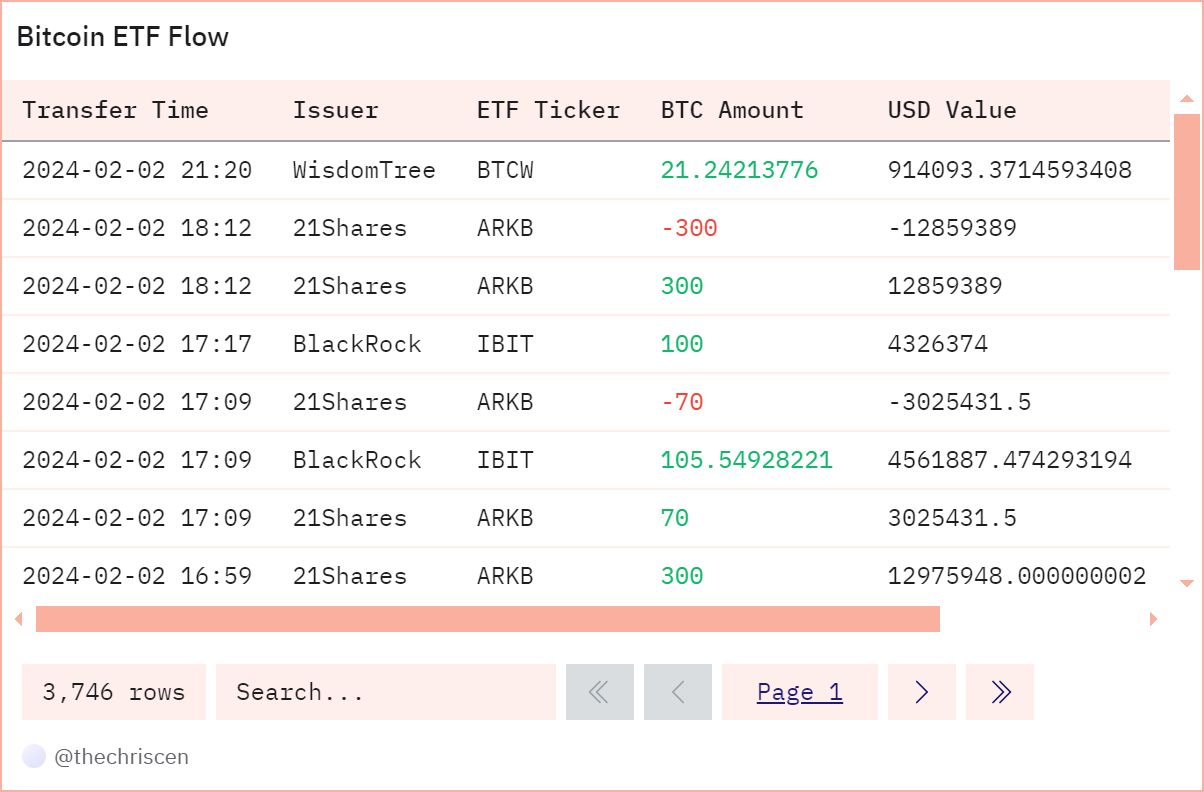Select IBIT in the 105.54928221 row

pos(505,460)
